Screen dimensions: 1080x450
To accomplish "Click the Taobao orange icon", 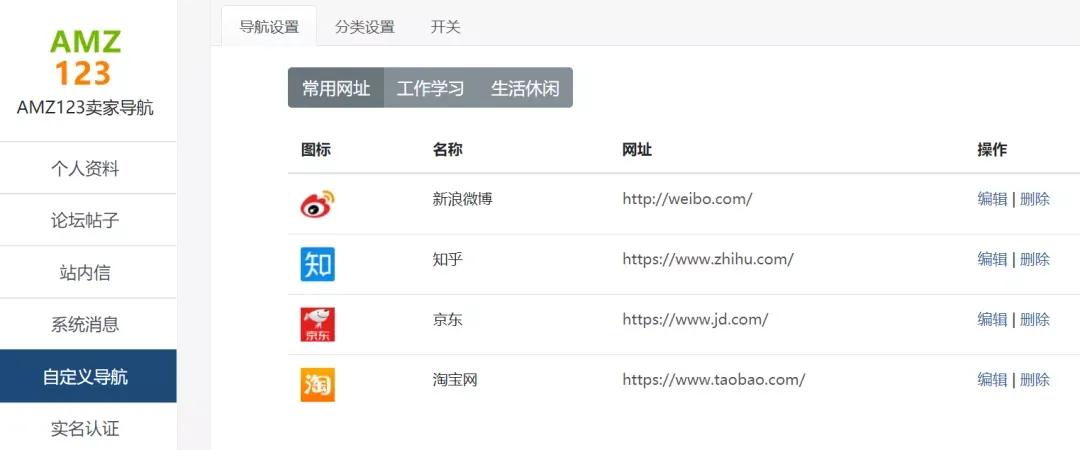I will pyautogui.click(x=318, y=385).
